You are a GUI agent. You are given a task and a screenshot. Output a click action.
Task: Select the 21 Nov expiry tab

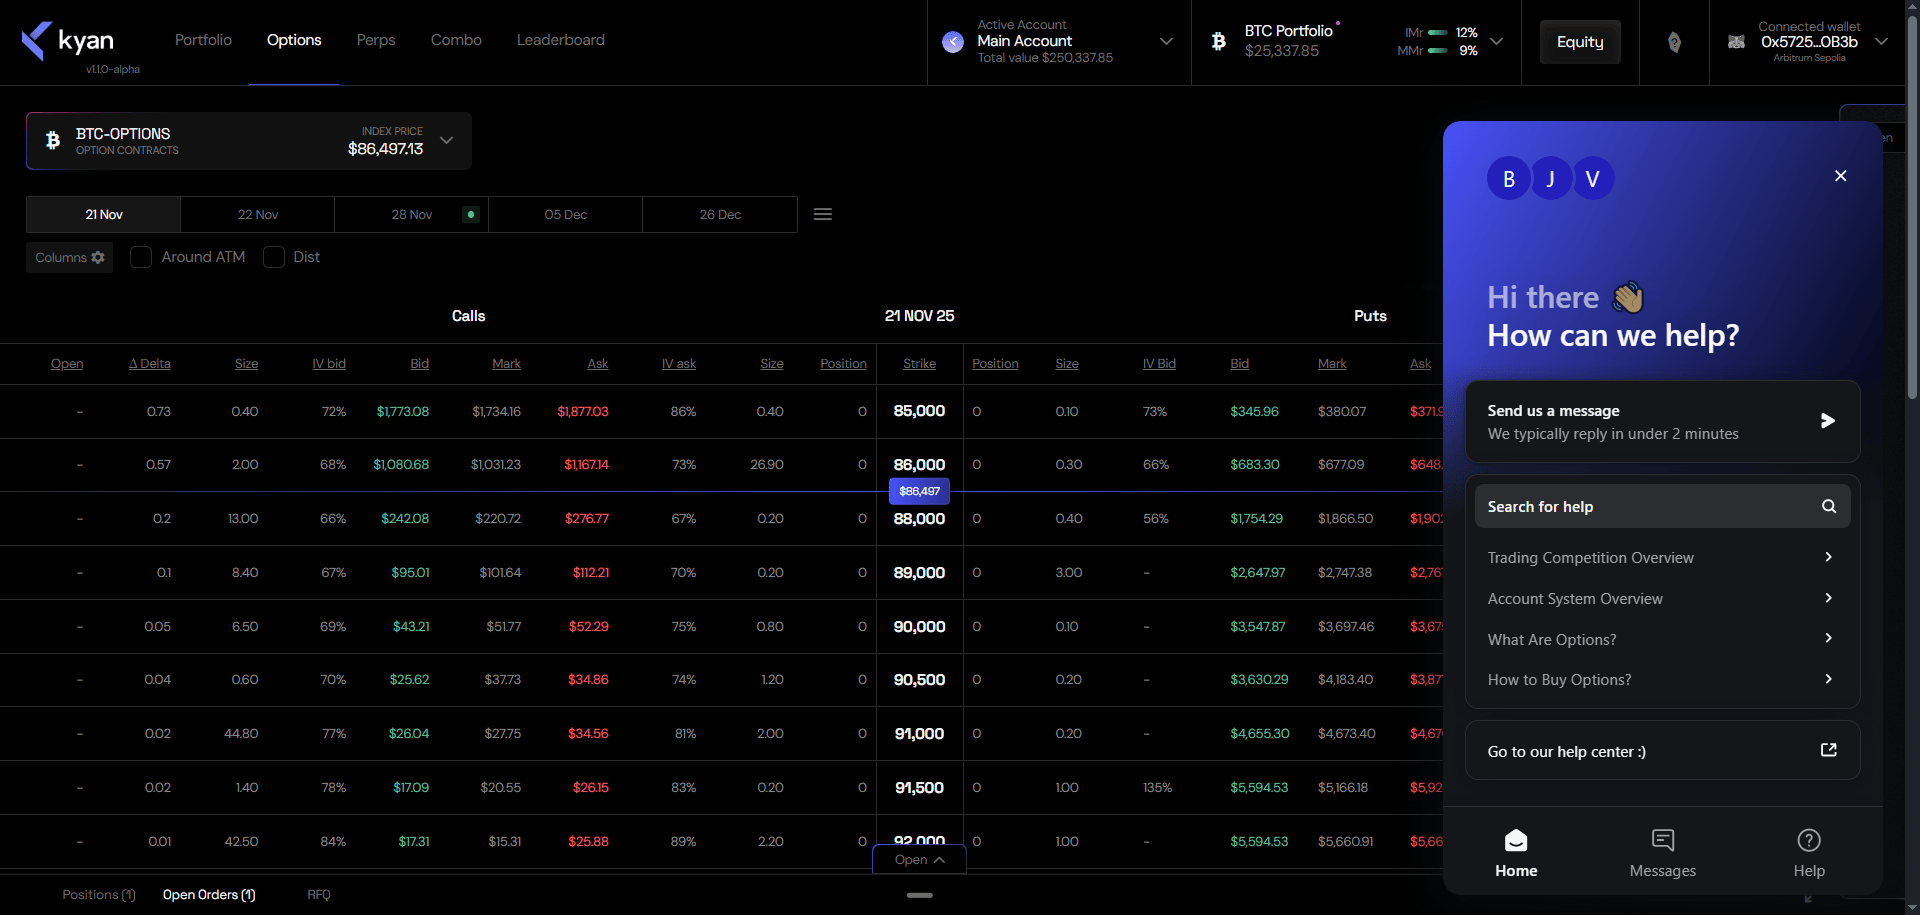tap(104, 215)
